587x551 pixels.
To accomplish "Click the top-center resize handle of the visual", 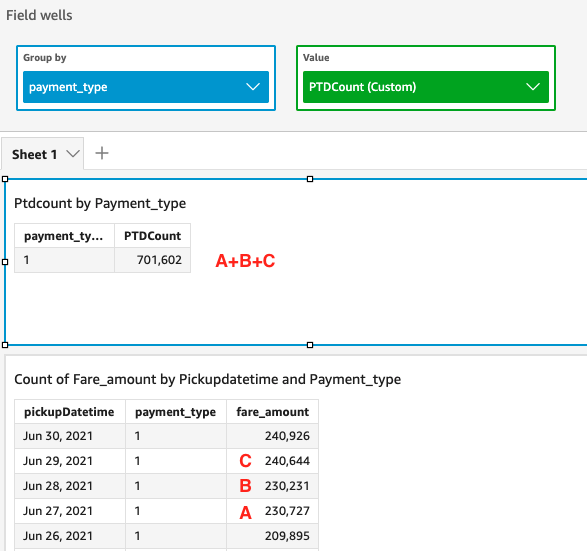I will click(310, 179).
